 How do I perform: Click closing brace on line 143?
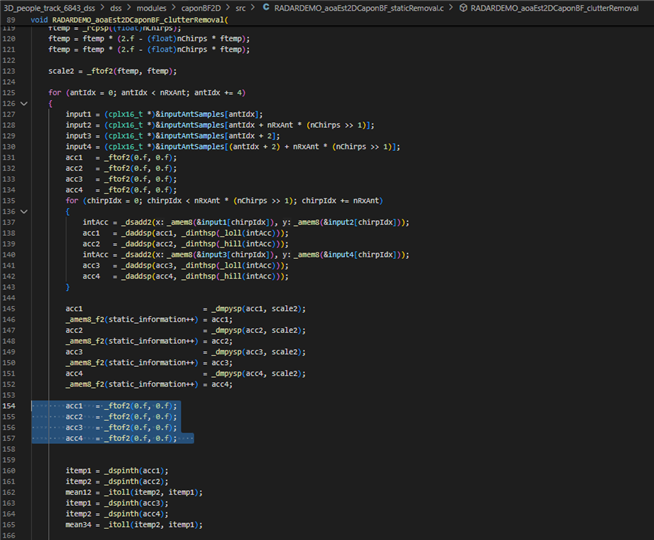click(67, 287)
